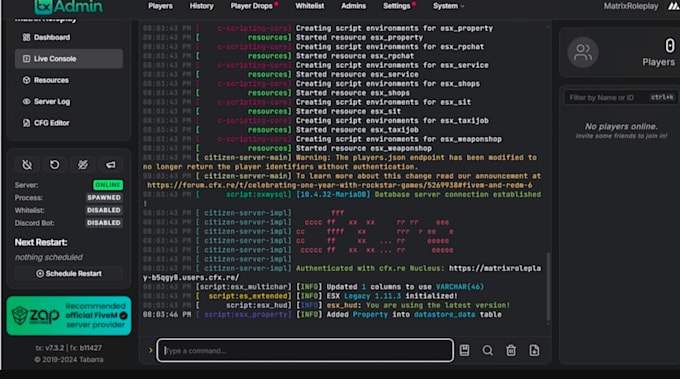The width and height of the screenshot is (680, 379).
Task: Click the MatrixRoleplay account name
Action: pos(631,6)
